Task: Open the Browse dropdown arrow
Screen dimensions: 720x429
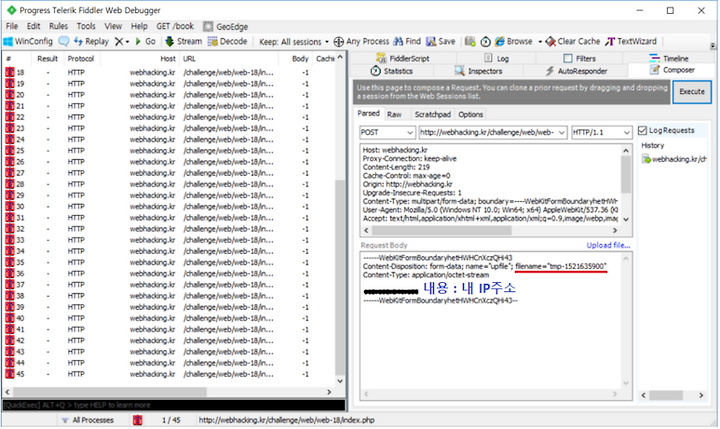Action: (540, 42)
